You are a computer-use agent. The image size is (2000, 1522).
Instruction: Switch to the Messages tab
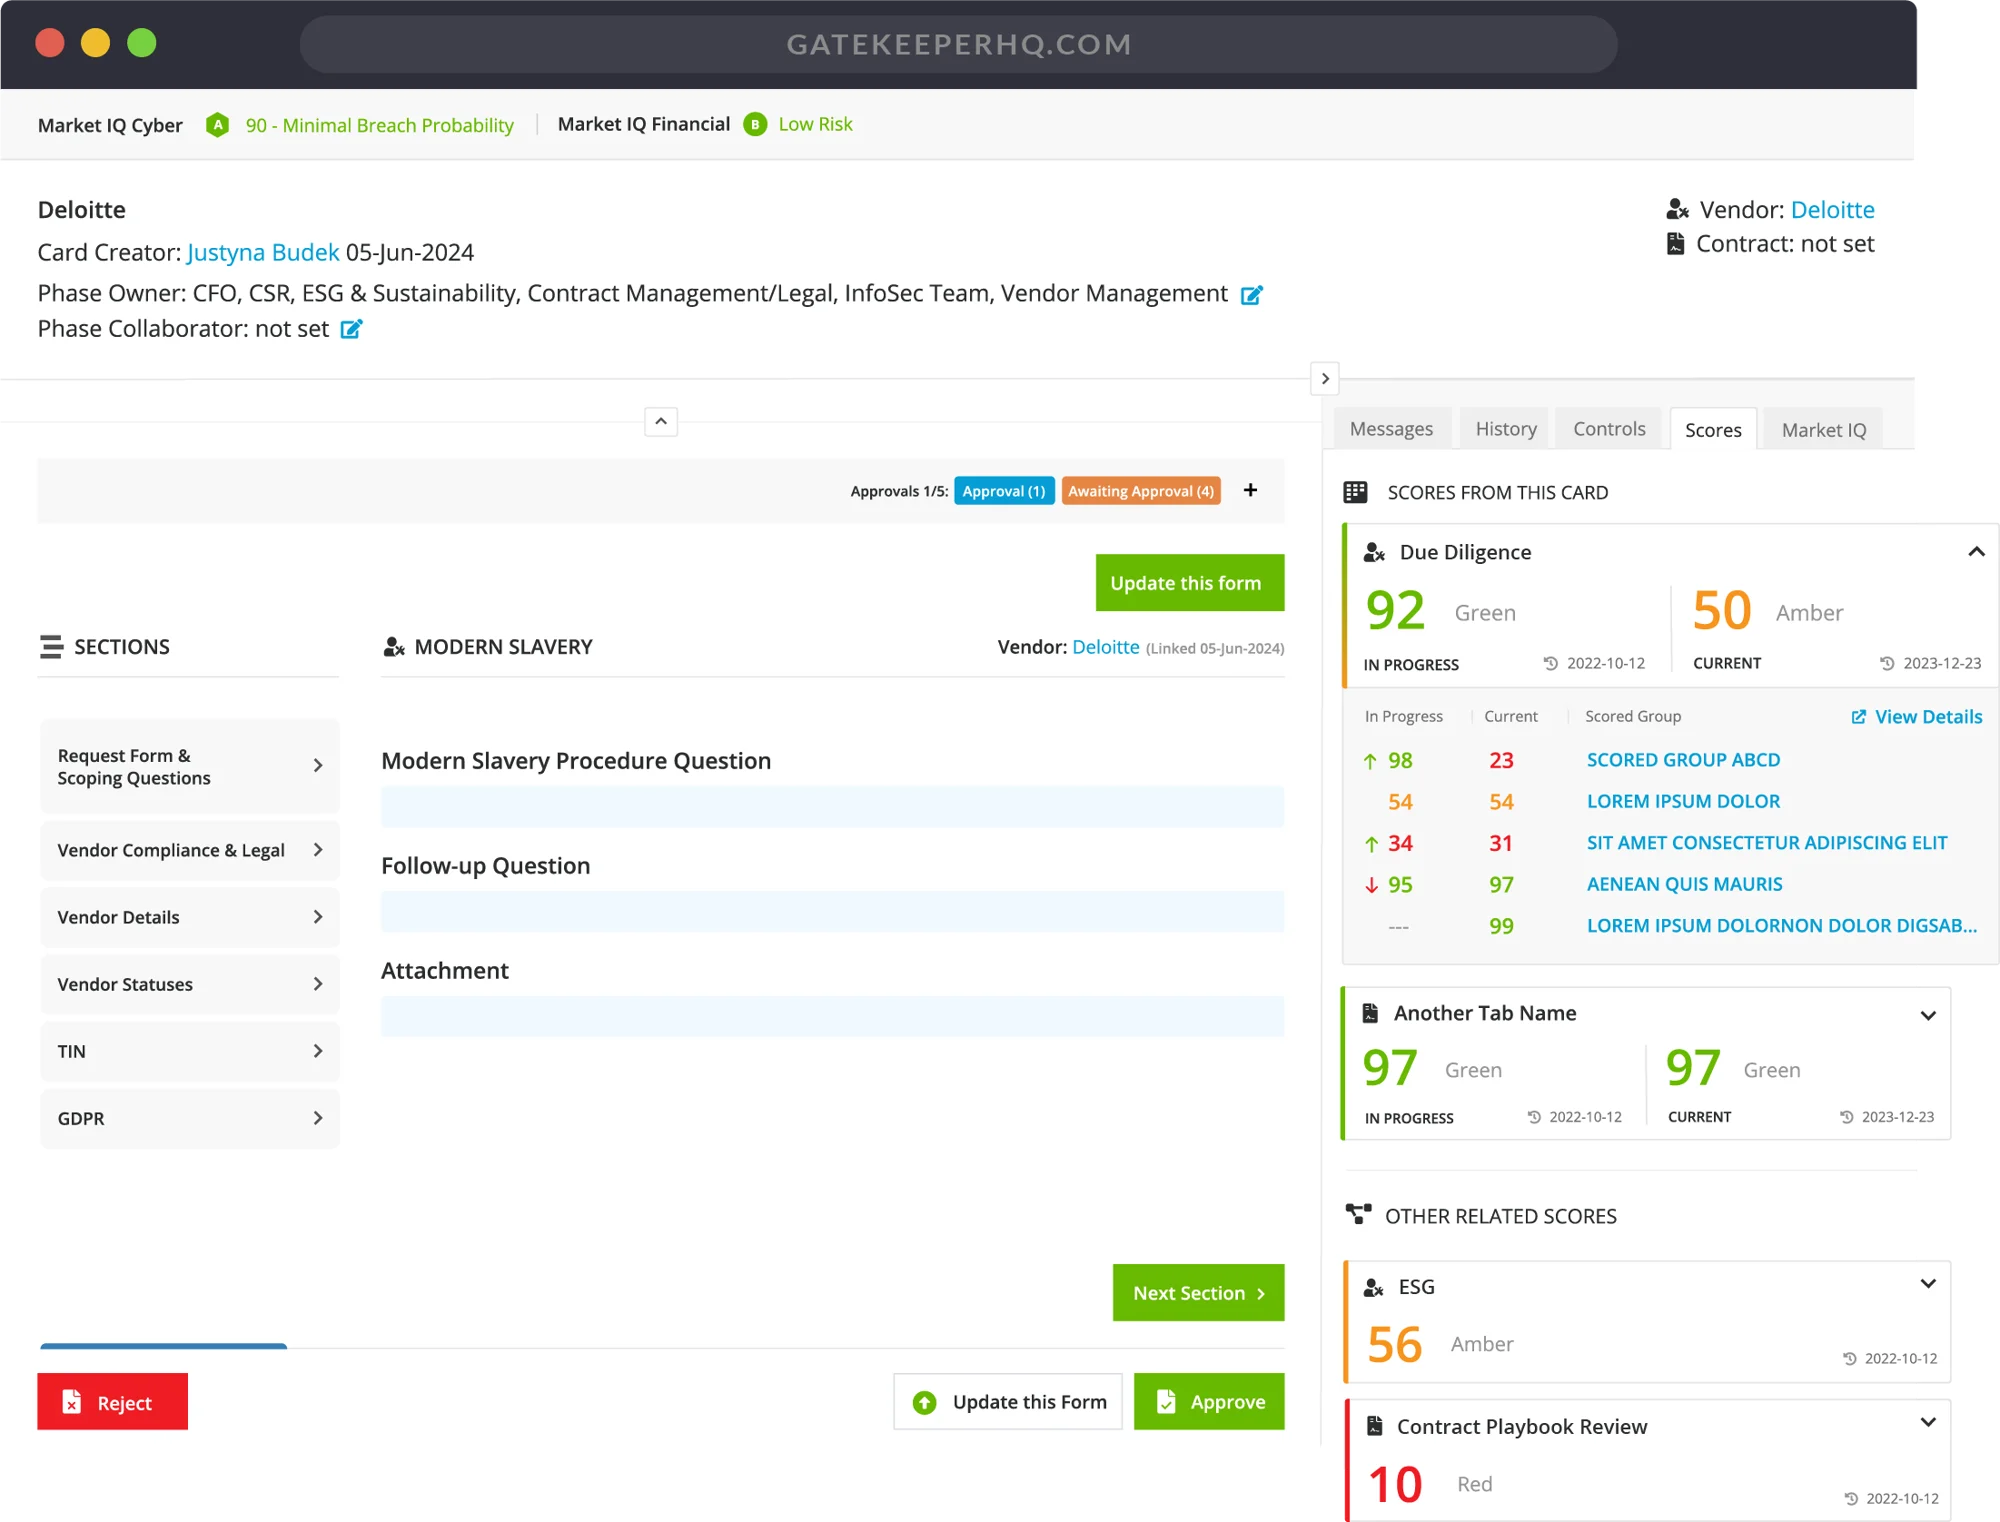[1390, 429]
